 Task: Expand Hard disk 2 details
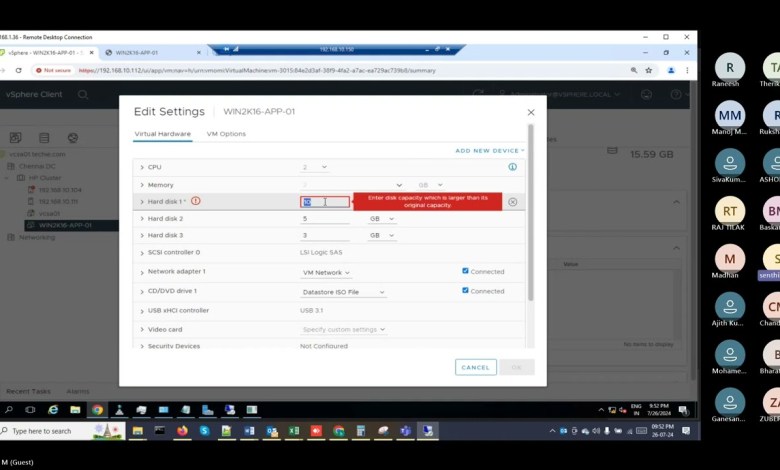[142, 219]
